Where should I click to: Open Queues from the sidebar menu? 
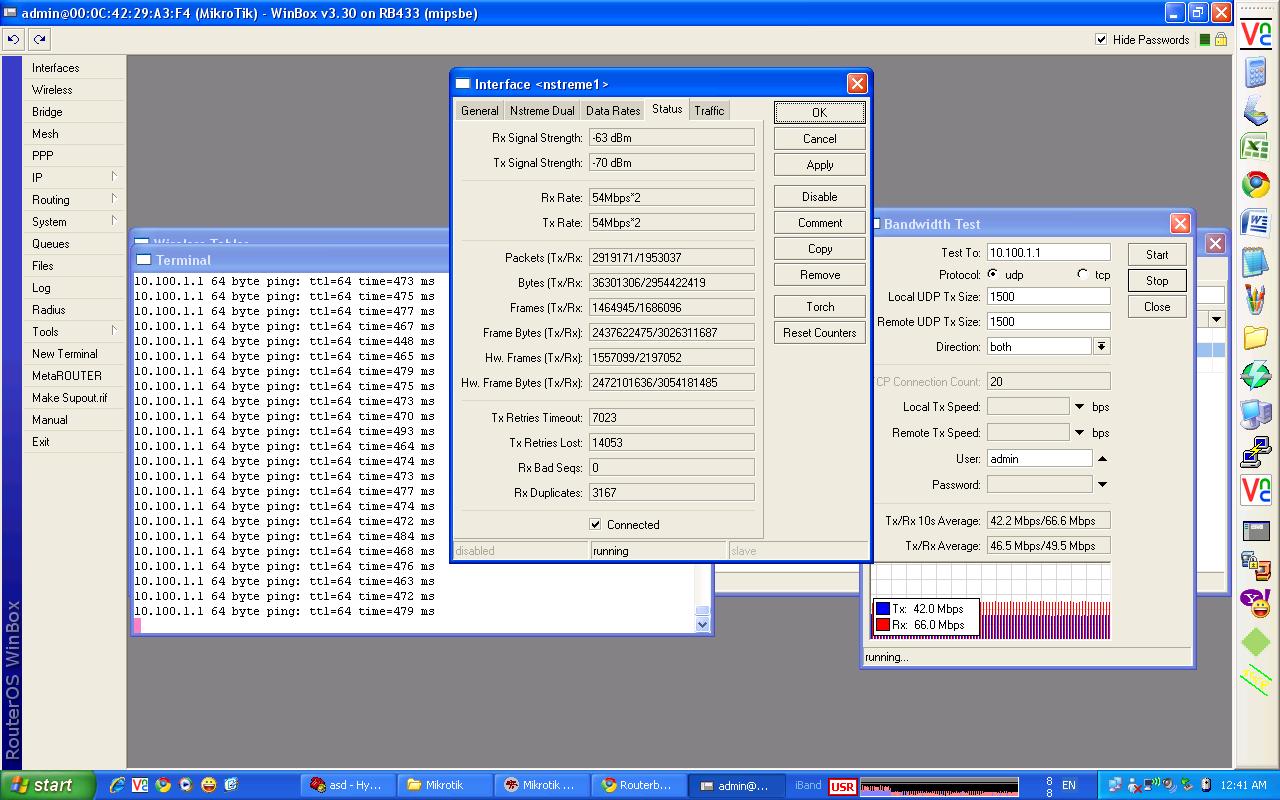(75, 244)
